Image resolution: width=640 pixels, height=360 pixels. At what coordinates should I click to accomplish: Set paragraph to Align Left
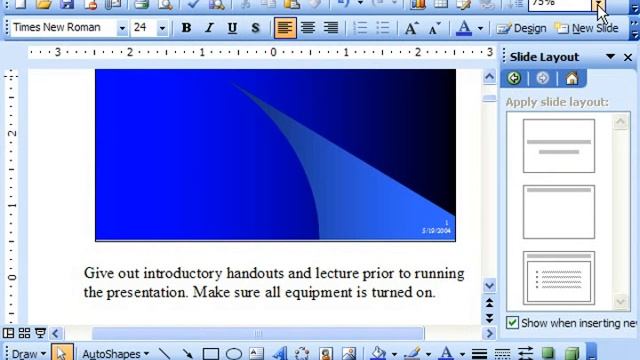[x=285, y=28]
